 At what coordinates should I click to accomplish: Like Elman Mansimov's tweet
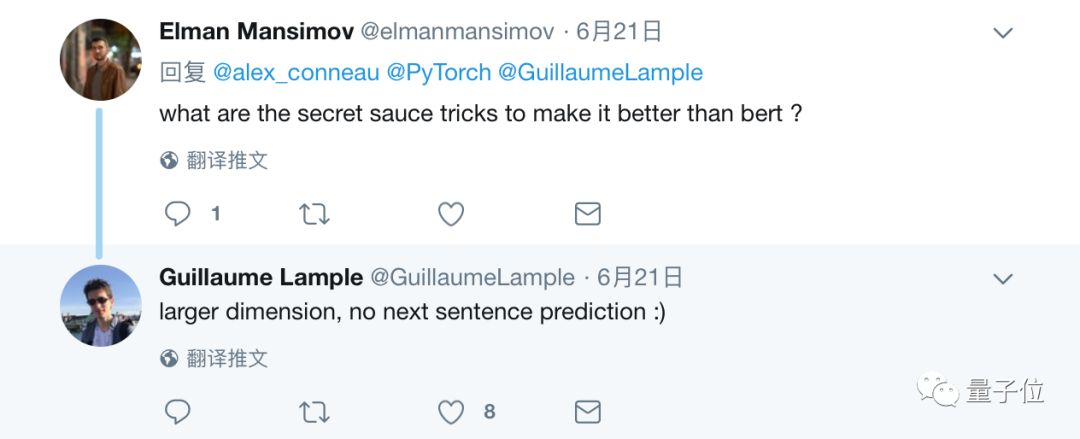tap(452, 213)
